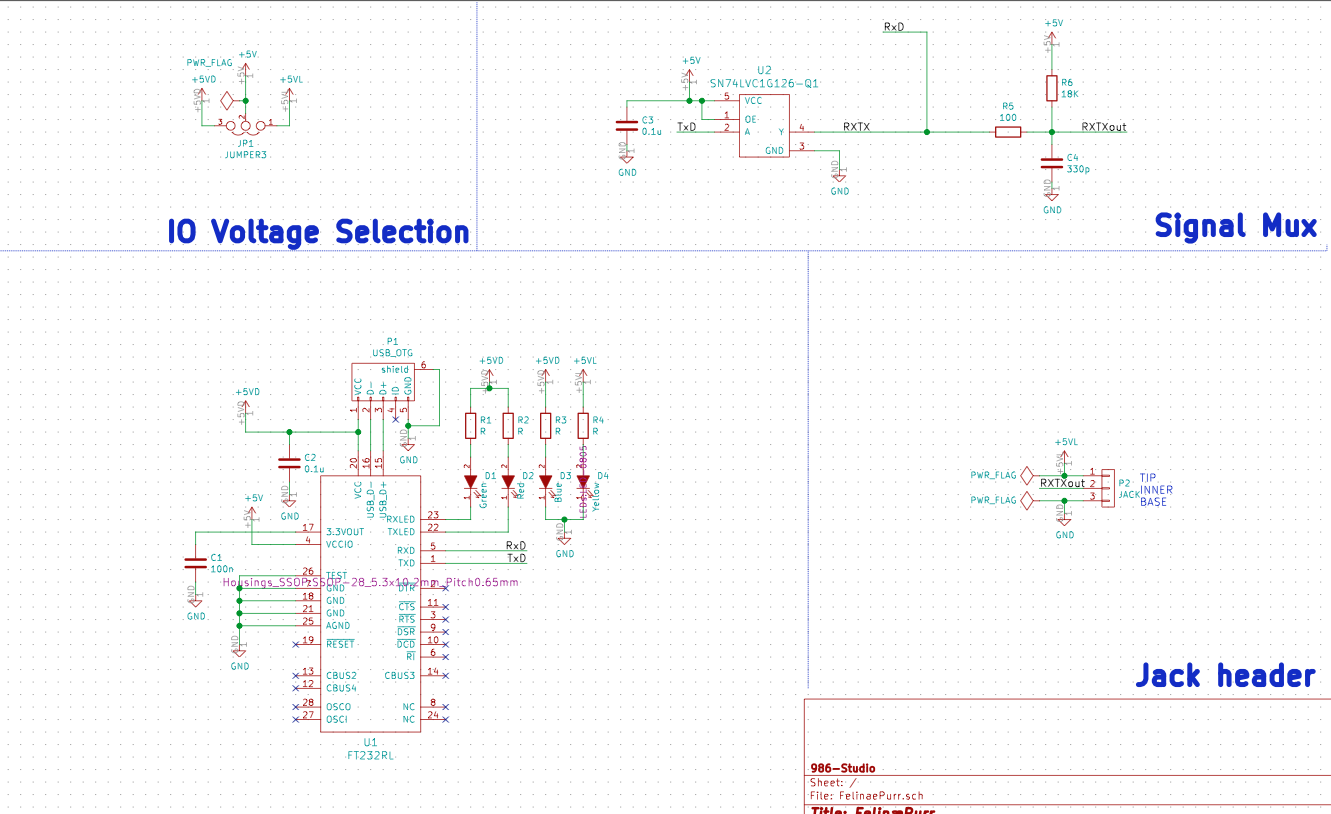Click the C2 0.1u capacitor symbol
The height and width of the screenshot is (814, 1331).
pos(289,462)
